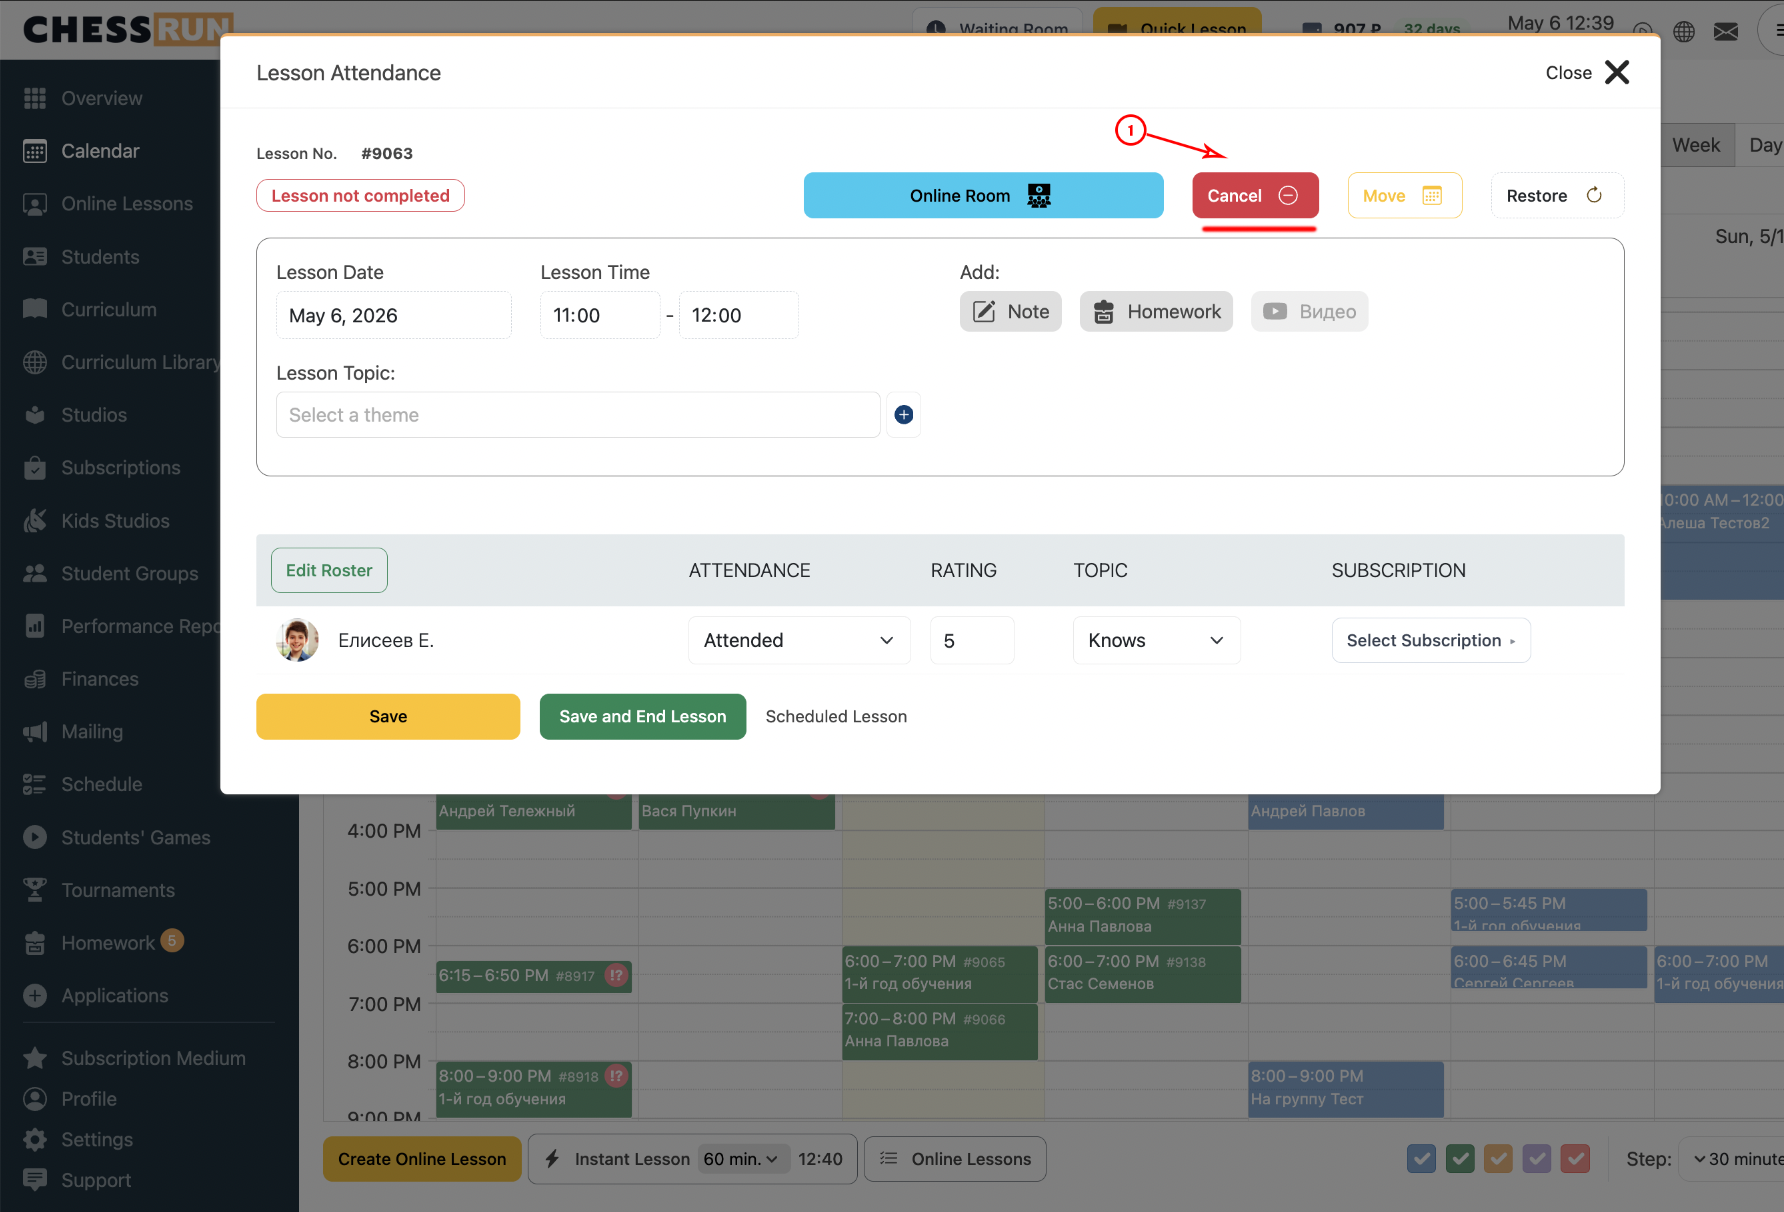Add a new lesson topic with plus icon
The height and width of the screenshot is (1212, 1784).
pos(904,415)
